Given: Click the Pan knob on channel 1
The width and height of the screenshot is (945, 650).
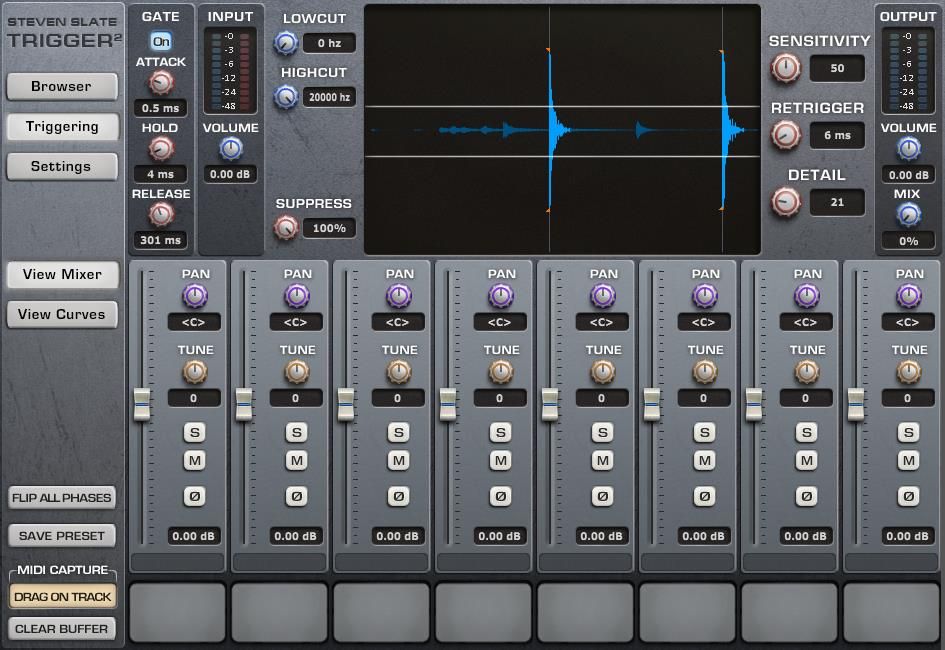Looking at the screenshot, I should click(195, 296).
